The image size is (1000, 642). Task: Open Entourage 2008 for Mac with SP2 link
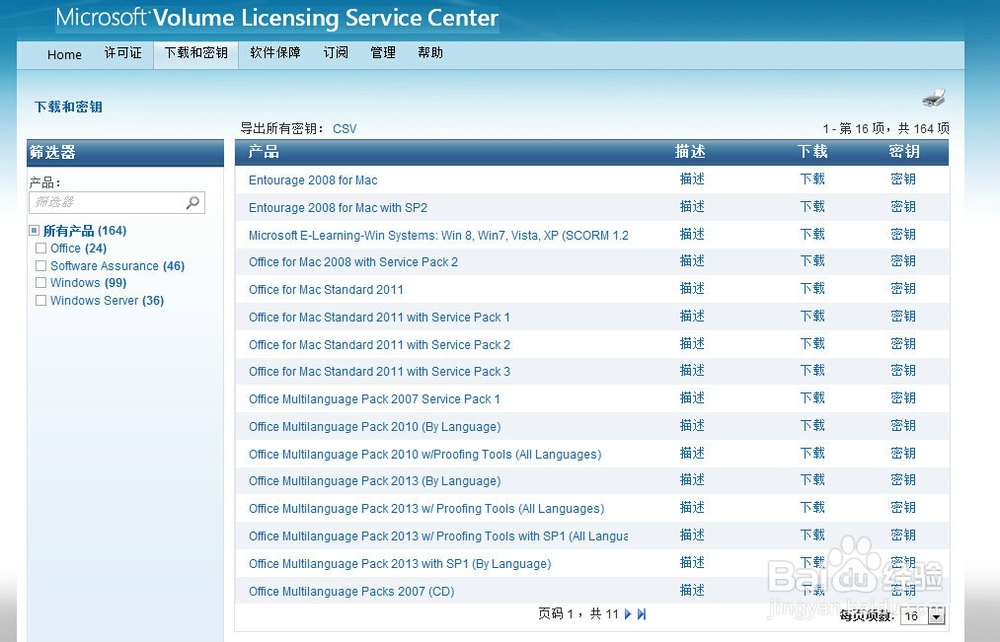pos(338,208)
